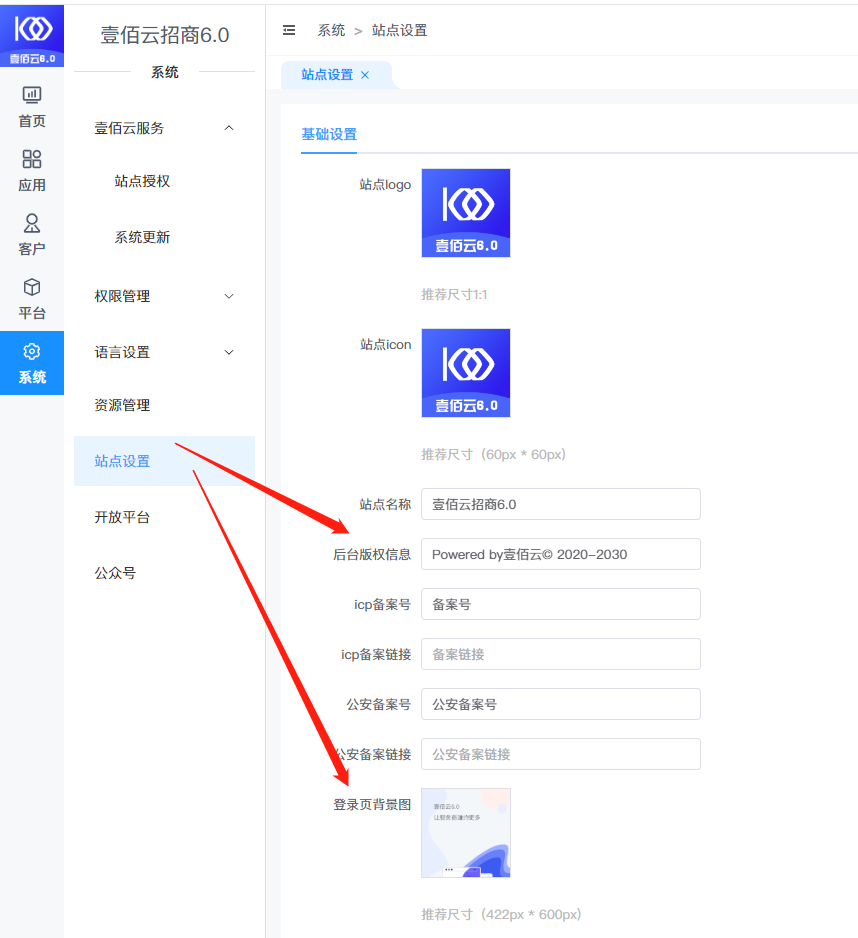Image resolution: width=858 pixels, height=938 pixels.
Task: Click the 首页 home monitor icon
Action: click(32, 96)
